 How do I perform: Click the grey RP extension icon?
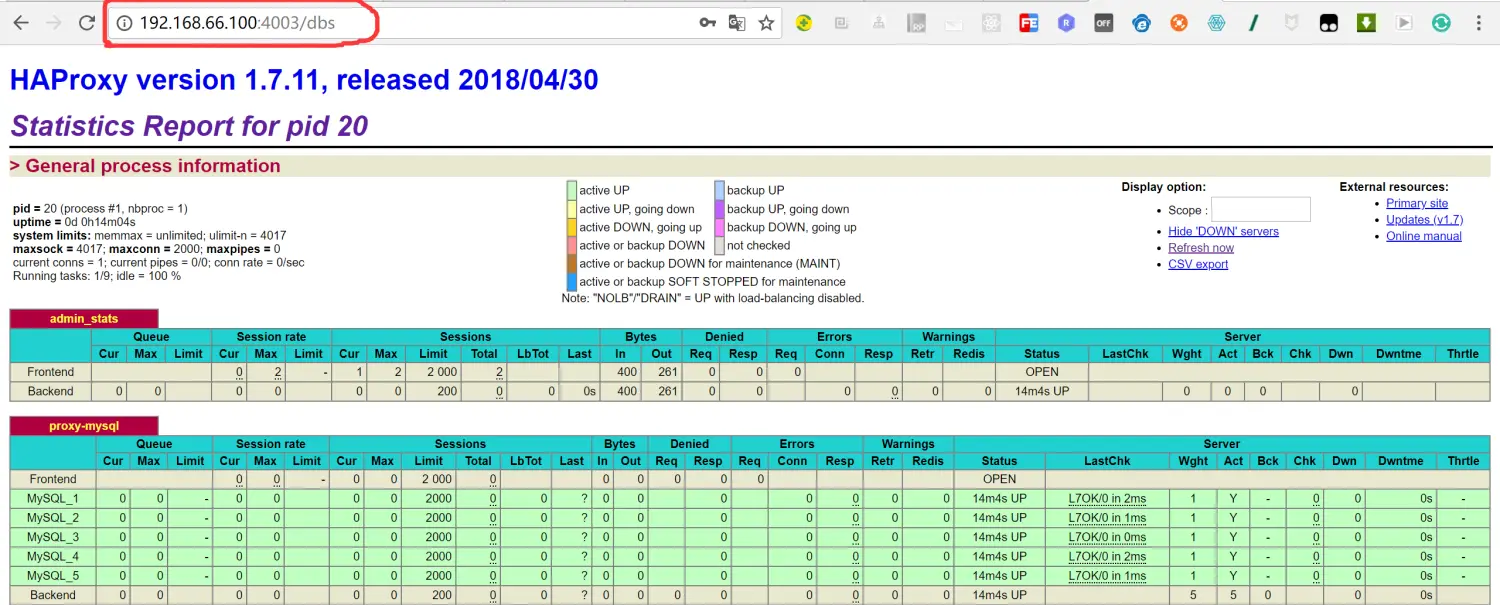916,23
